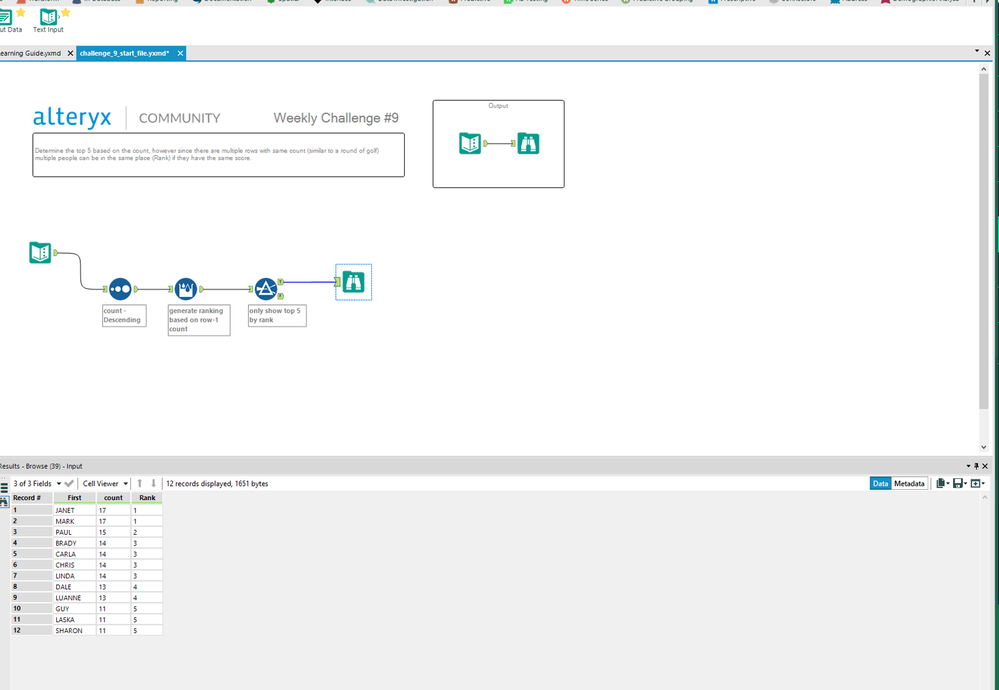
Task: Select the CHRIS cell in results
Action: coord(75,564)
